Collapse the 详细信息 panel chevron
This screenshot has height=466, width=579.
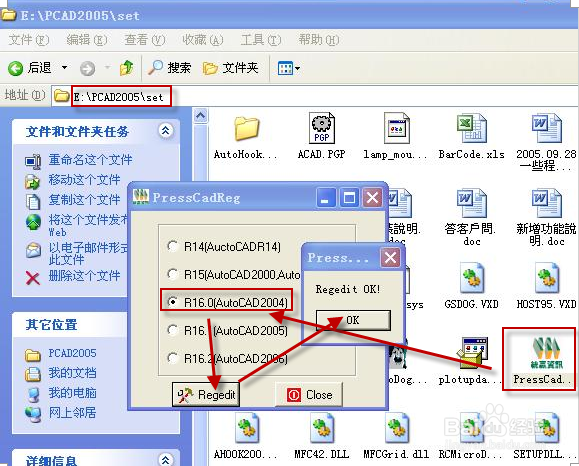click(x=165, y=460)
